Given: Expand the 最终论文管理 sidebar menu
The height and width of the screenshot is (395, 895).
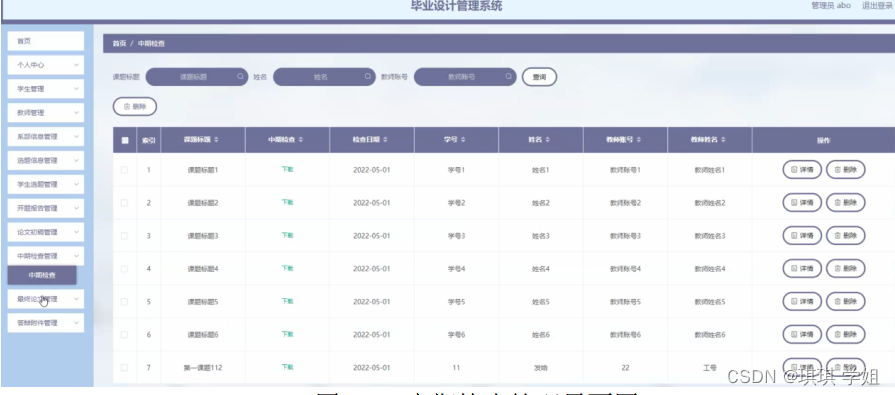Looking at the screenshot, I should (x=46, y=299).
